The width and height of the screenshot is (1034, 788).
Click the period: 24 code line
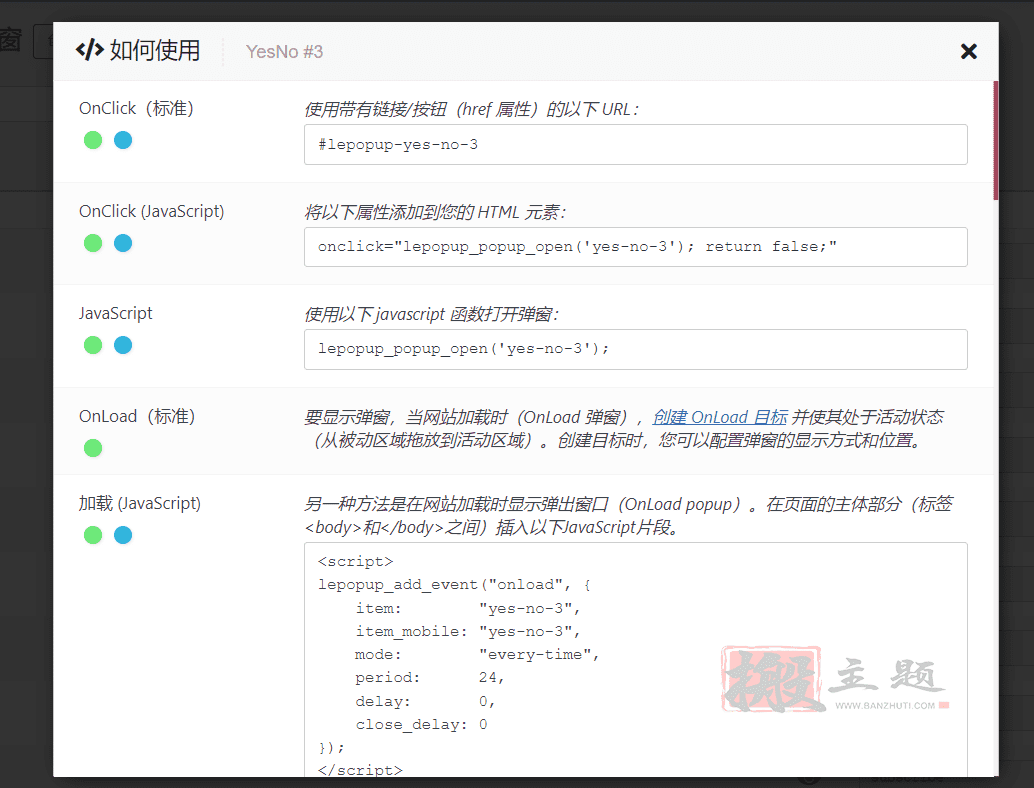tap(429, 678)
